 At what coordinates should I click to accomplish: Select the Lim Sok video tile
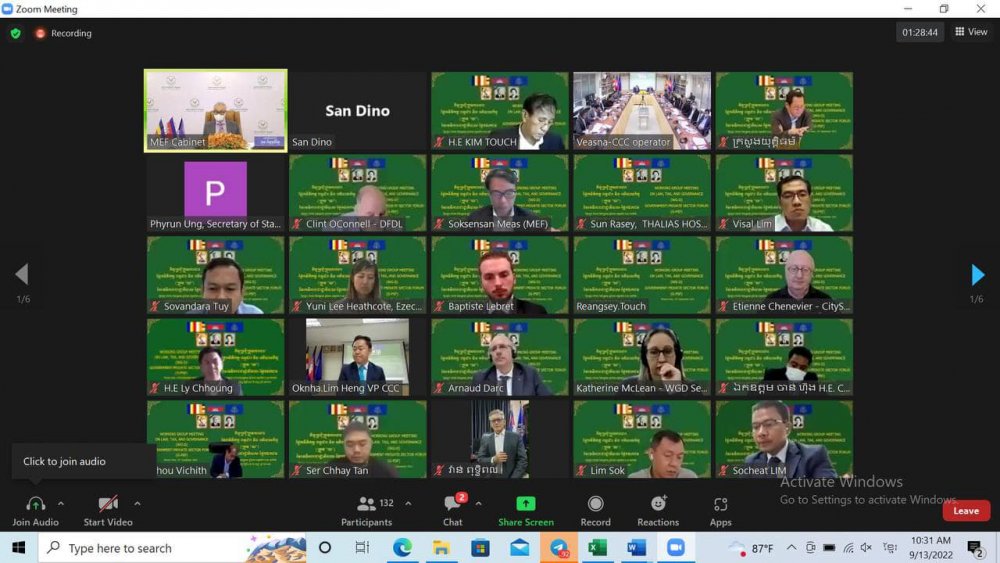pos(642,439)
